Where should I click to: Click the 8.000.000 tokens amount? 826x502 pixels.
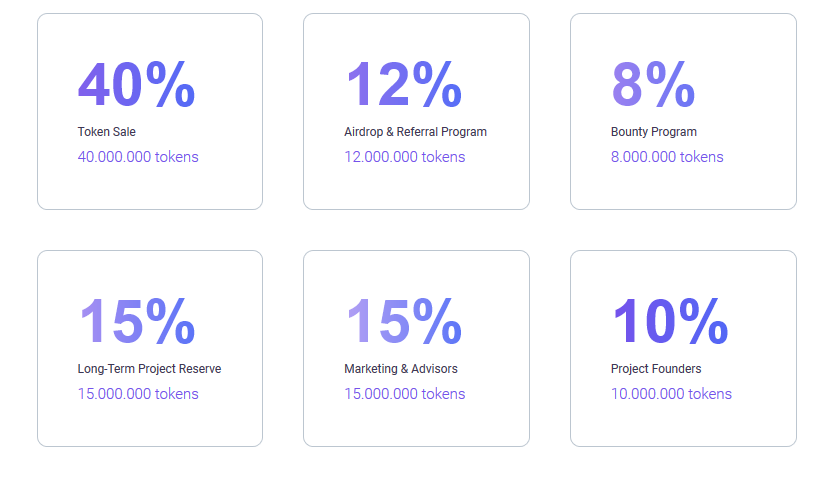tap(667, 157)
